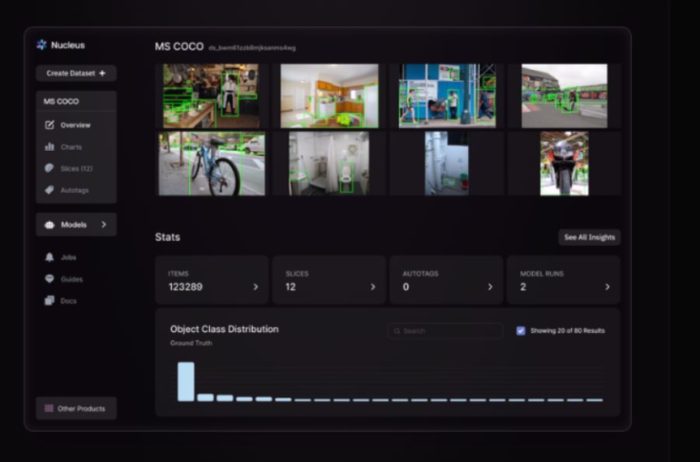The width and height of the screenshot is (700, 462).
Task: Click the object class Search field
Action: pos(445,330)
